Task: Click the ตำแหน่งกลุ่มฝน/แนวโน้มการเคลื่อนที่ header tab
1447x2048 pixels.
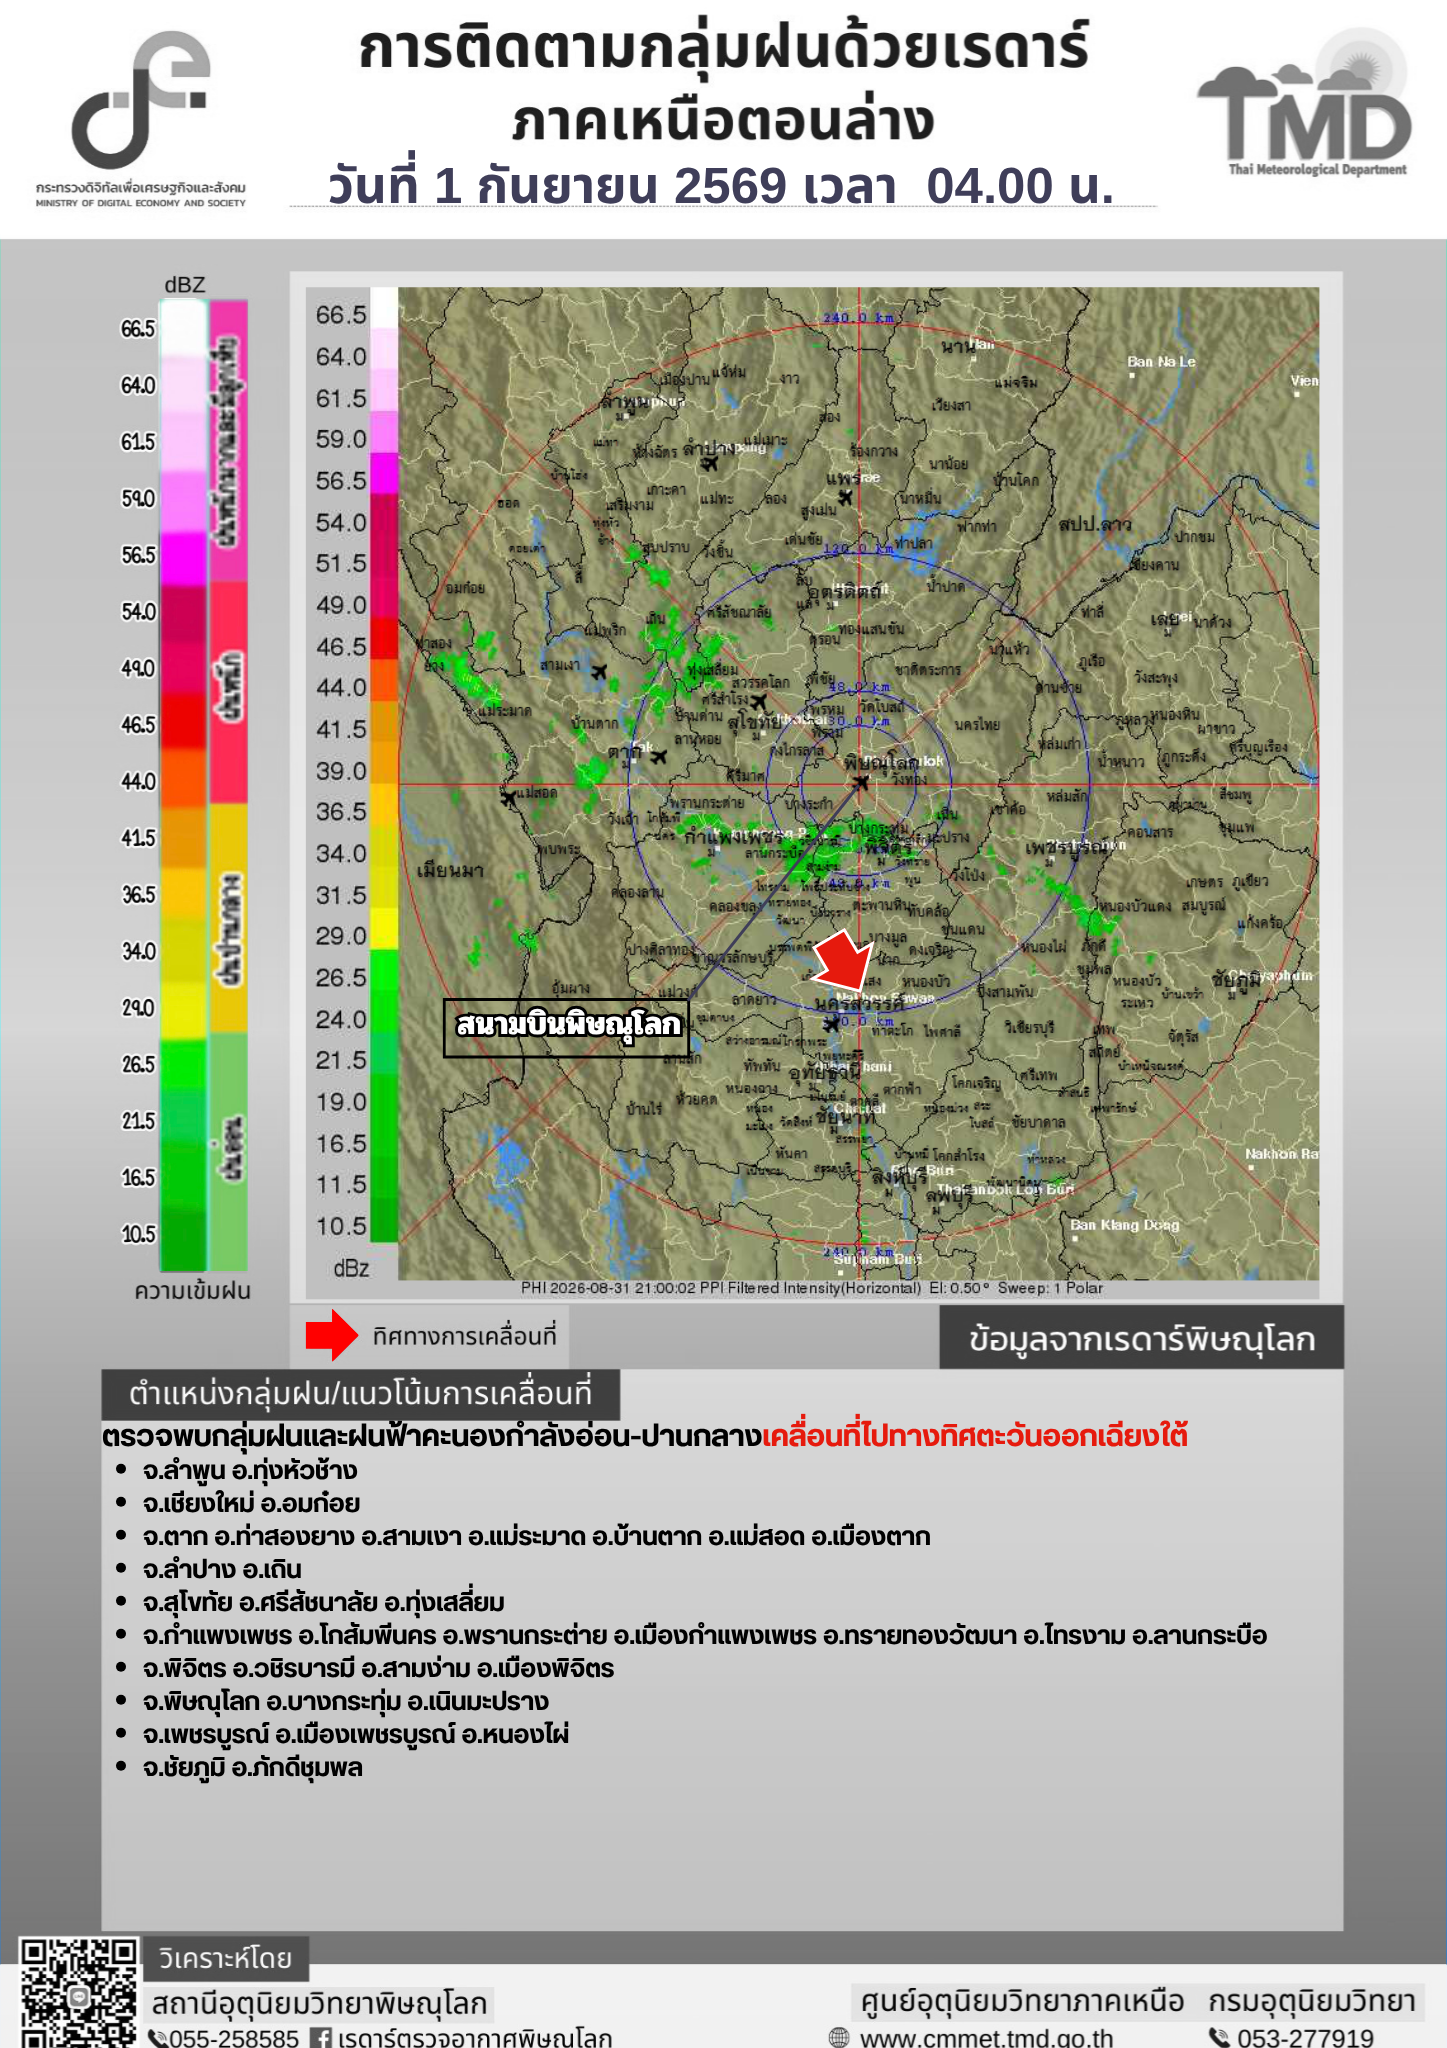Action: coord(360,1394)
